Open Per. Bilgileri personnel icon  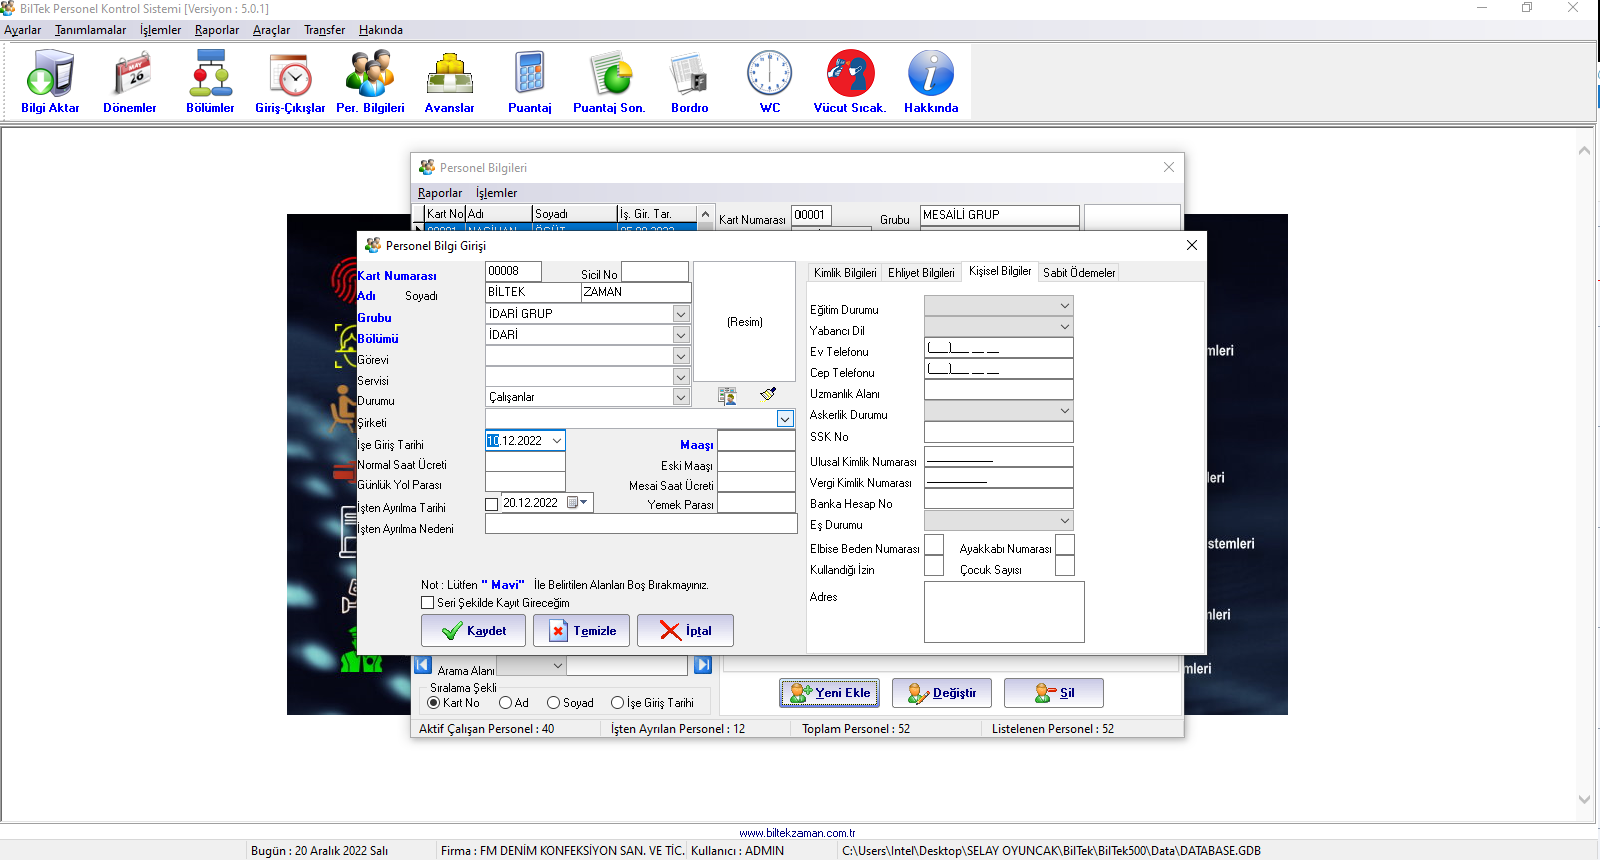pos(370,82)
